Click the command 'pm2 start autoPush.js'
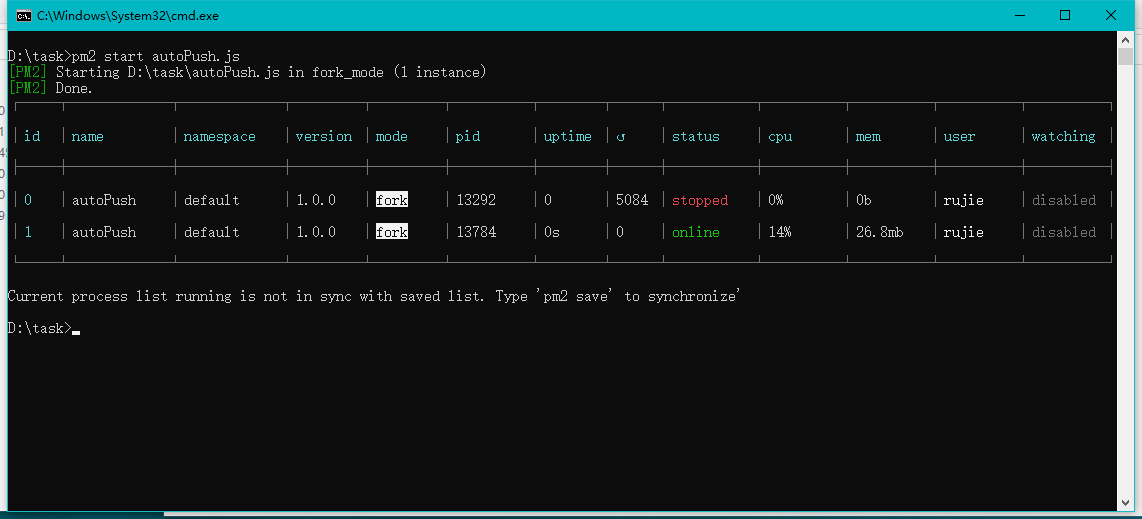 tap(156, 56)
